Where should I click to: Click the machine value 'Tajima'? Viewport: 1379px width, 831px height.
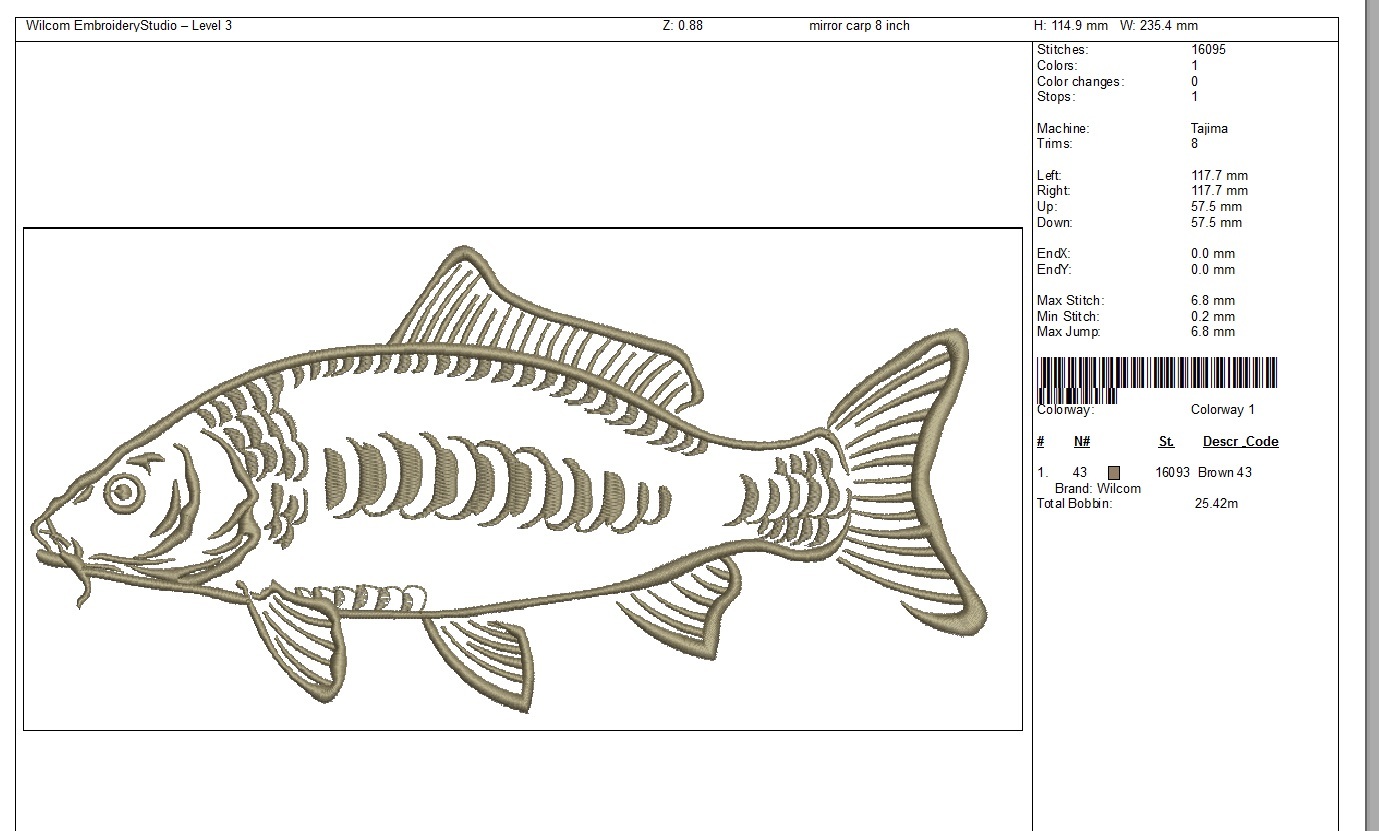point(1209,129)
